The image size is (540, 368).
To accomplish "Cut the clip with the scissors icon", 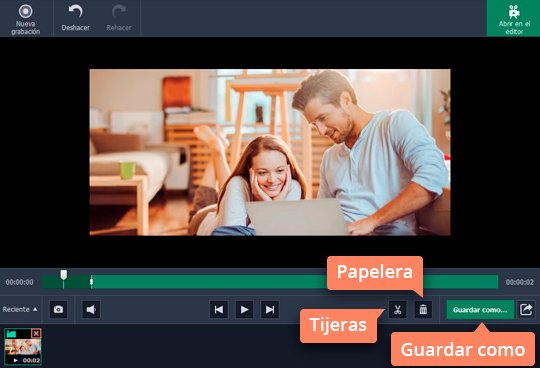I will [398, 309].
